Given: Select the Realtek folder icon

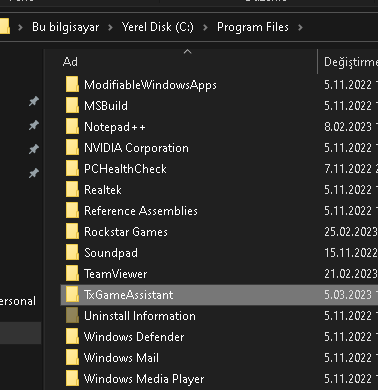Looking at the screenshot, I should point(72,190).
